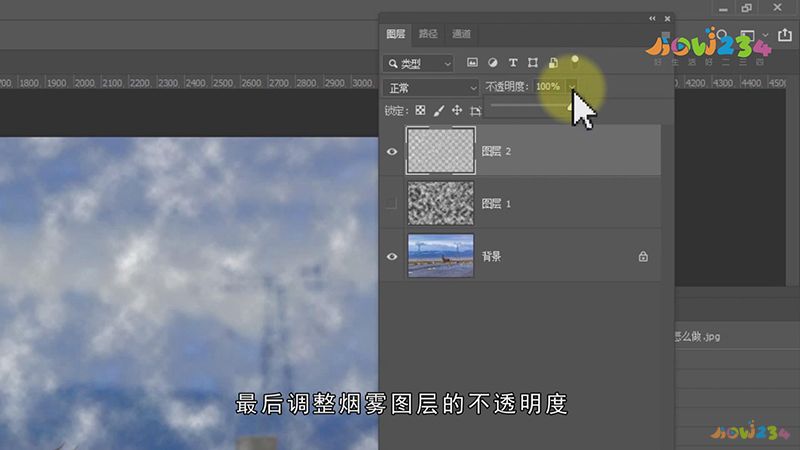Switch to the 通道 tab
The width and height of the screenshot is (800, 450).
tap(461, 34)
